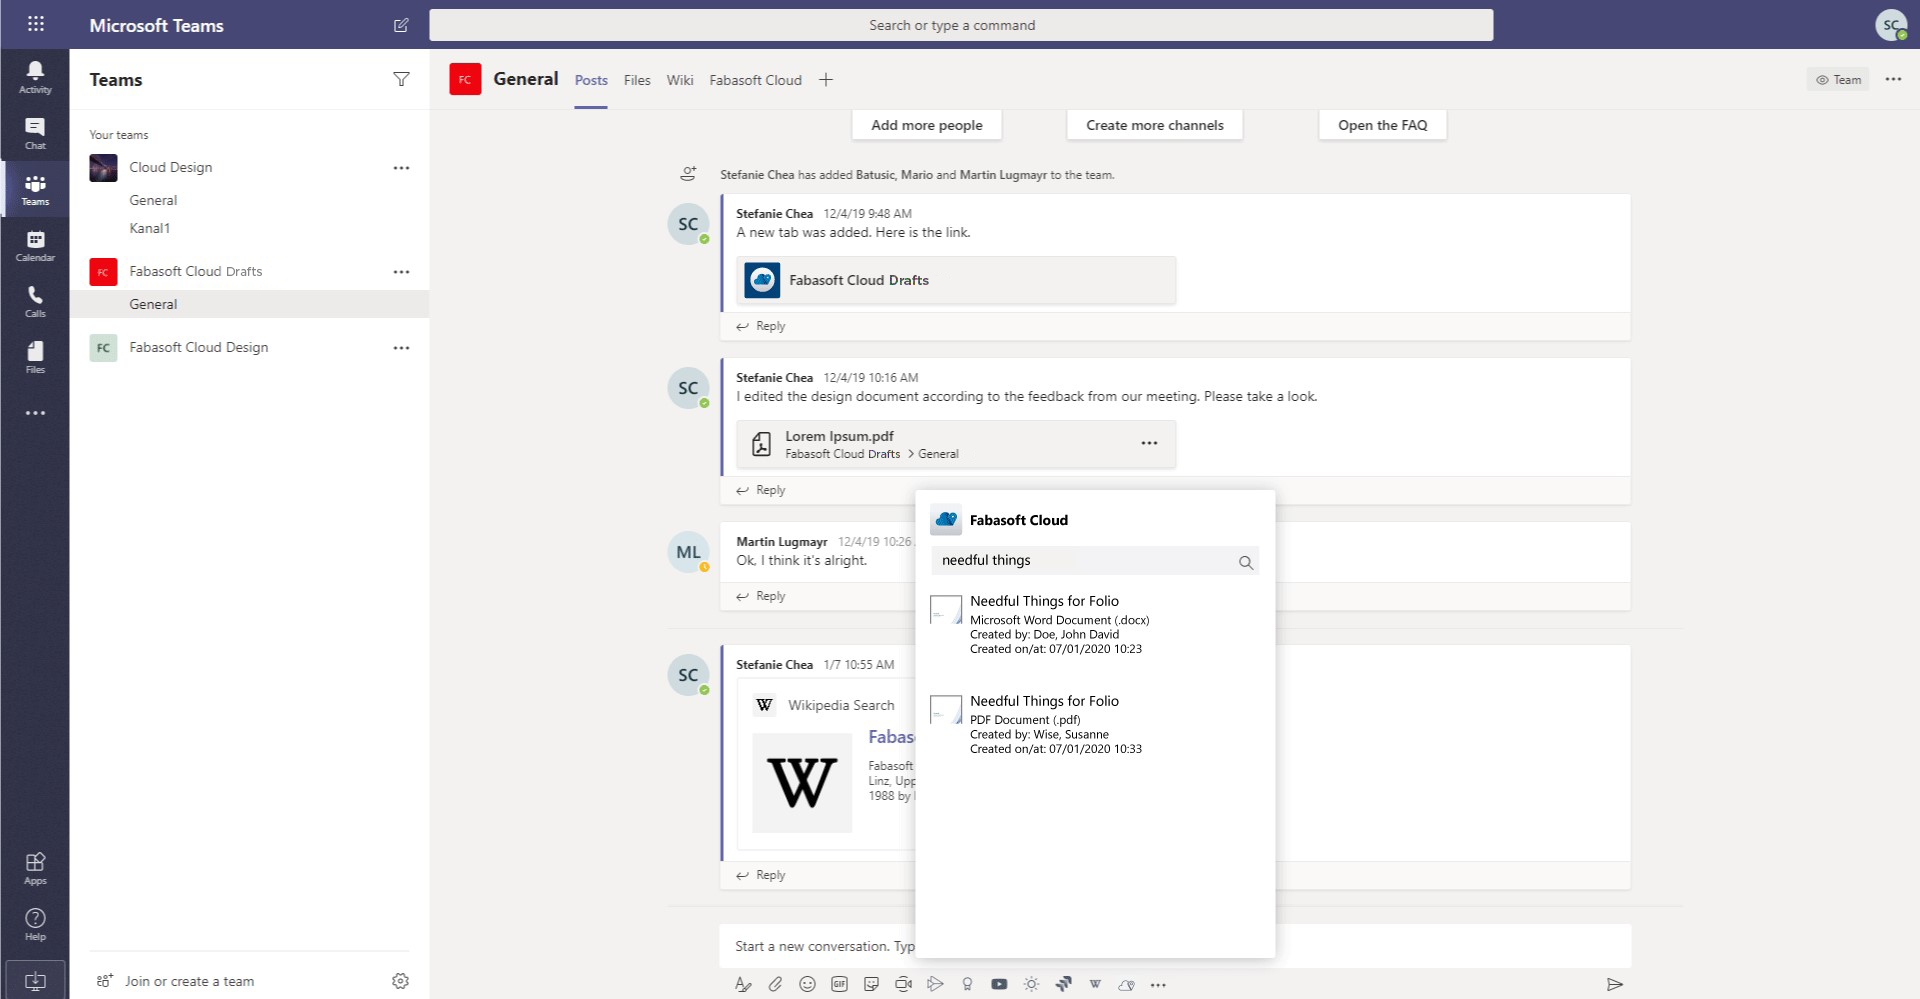This screenshot has height=999, width=1920.
Task: Send the message with arrow icon
Action: point(1614,984)
